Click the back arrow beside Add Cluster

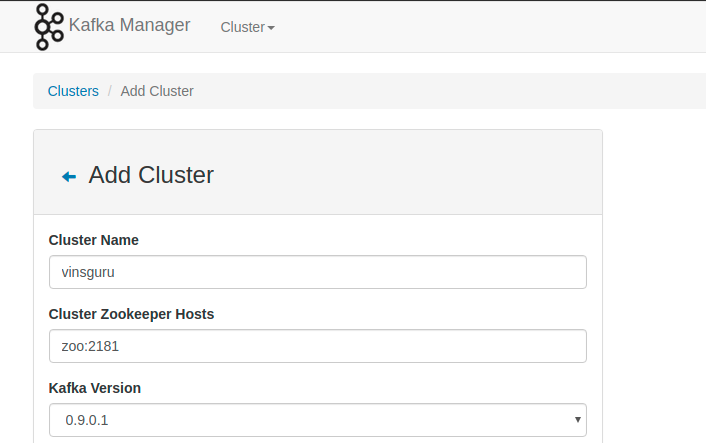coord(69,176)
